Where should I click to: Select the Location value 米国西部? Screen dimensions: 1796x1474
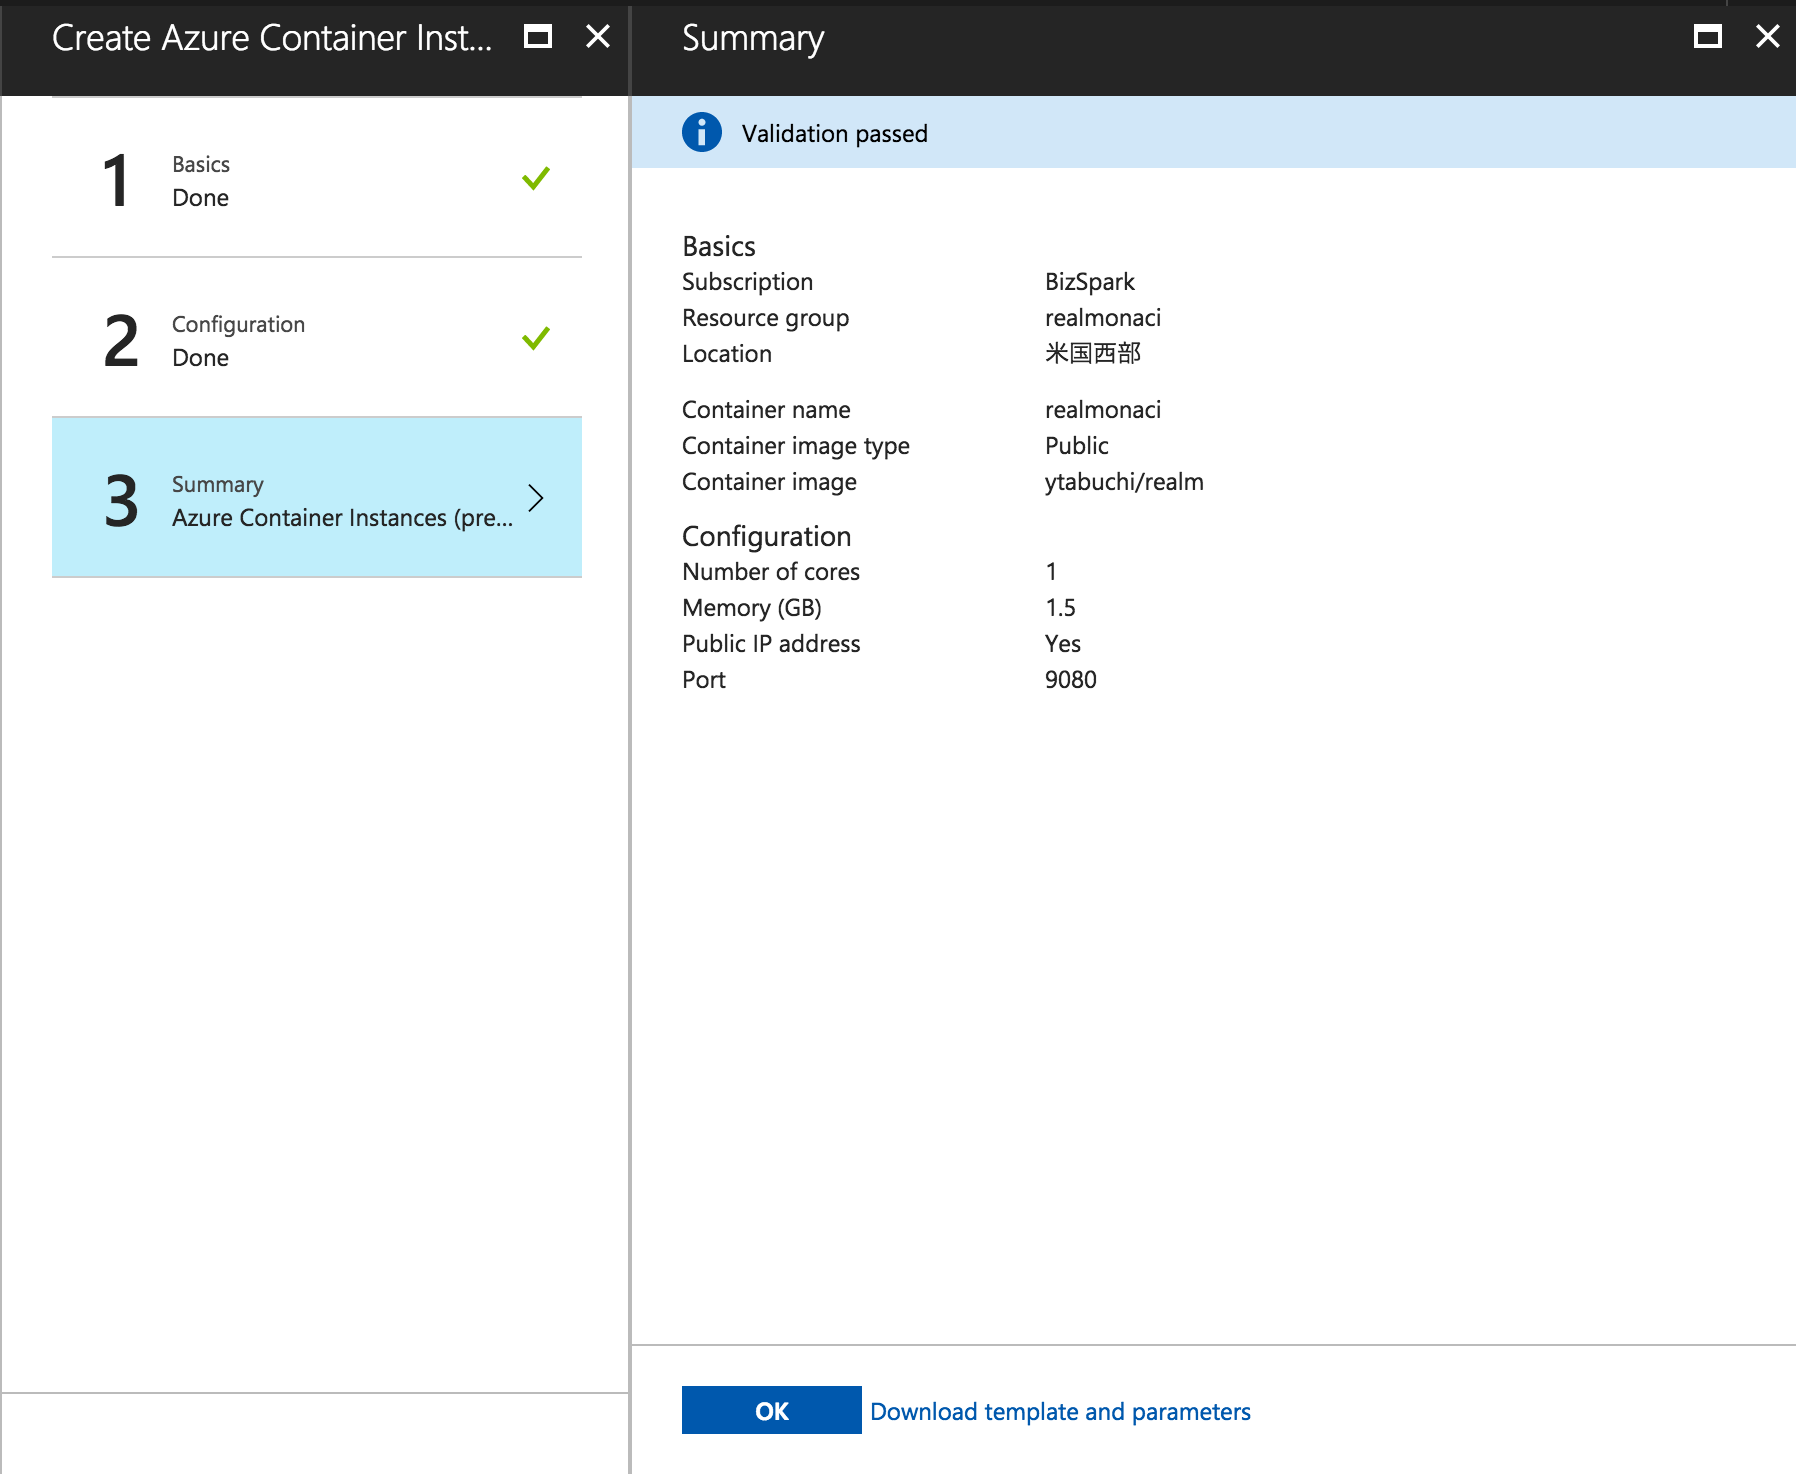click(1093, 354)
